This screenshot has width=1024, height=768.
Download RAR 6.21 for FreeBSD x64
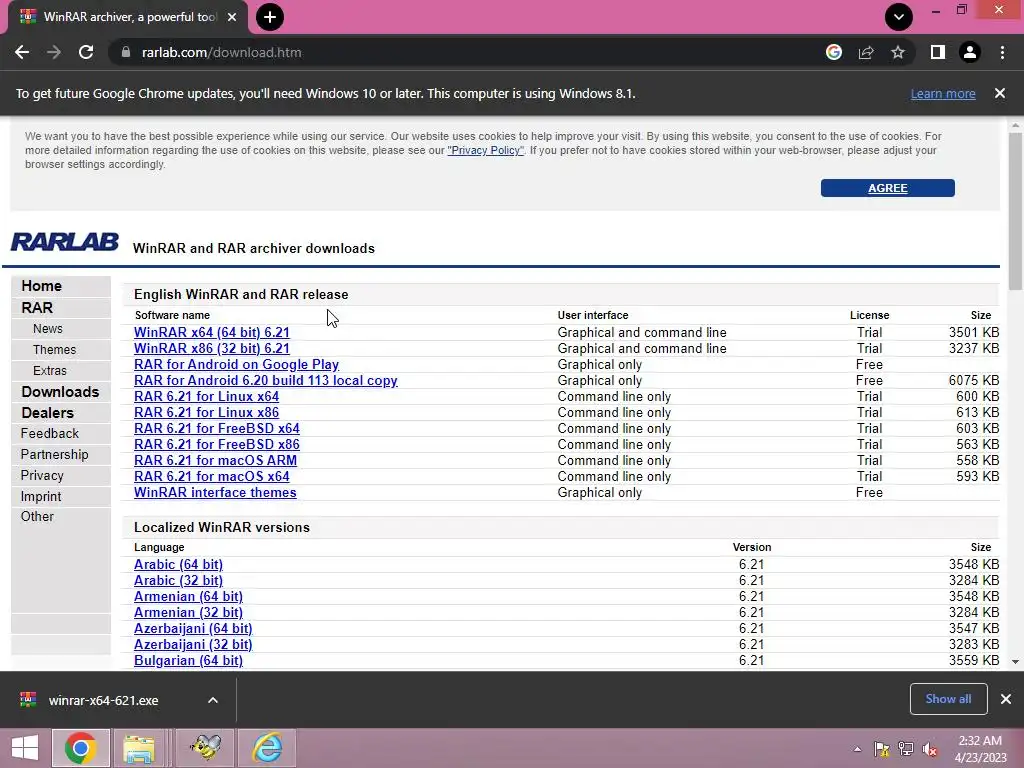217,428
